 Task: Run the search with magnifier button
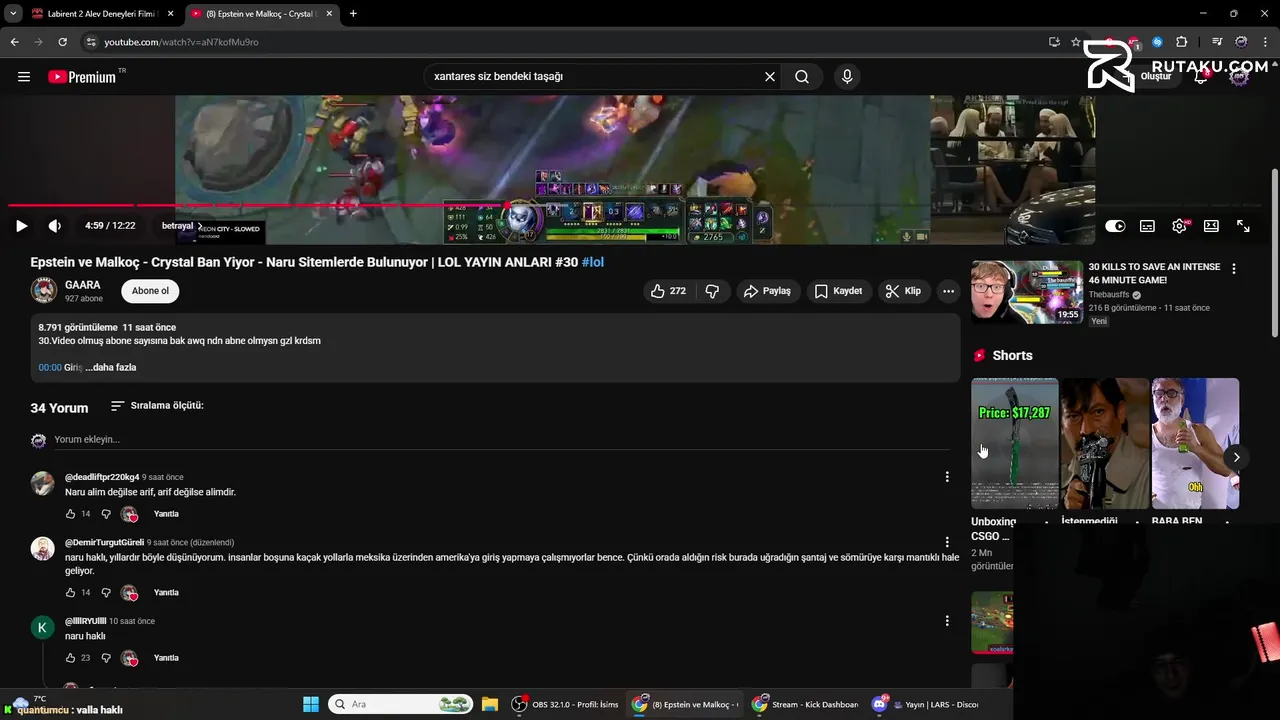802,76
